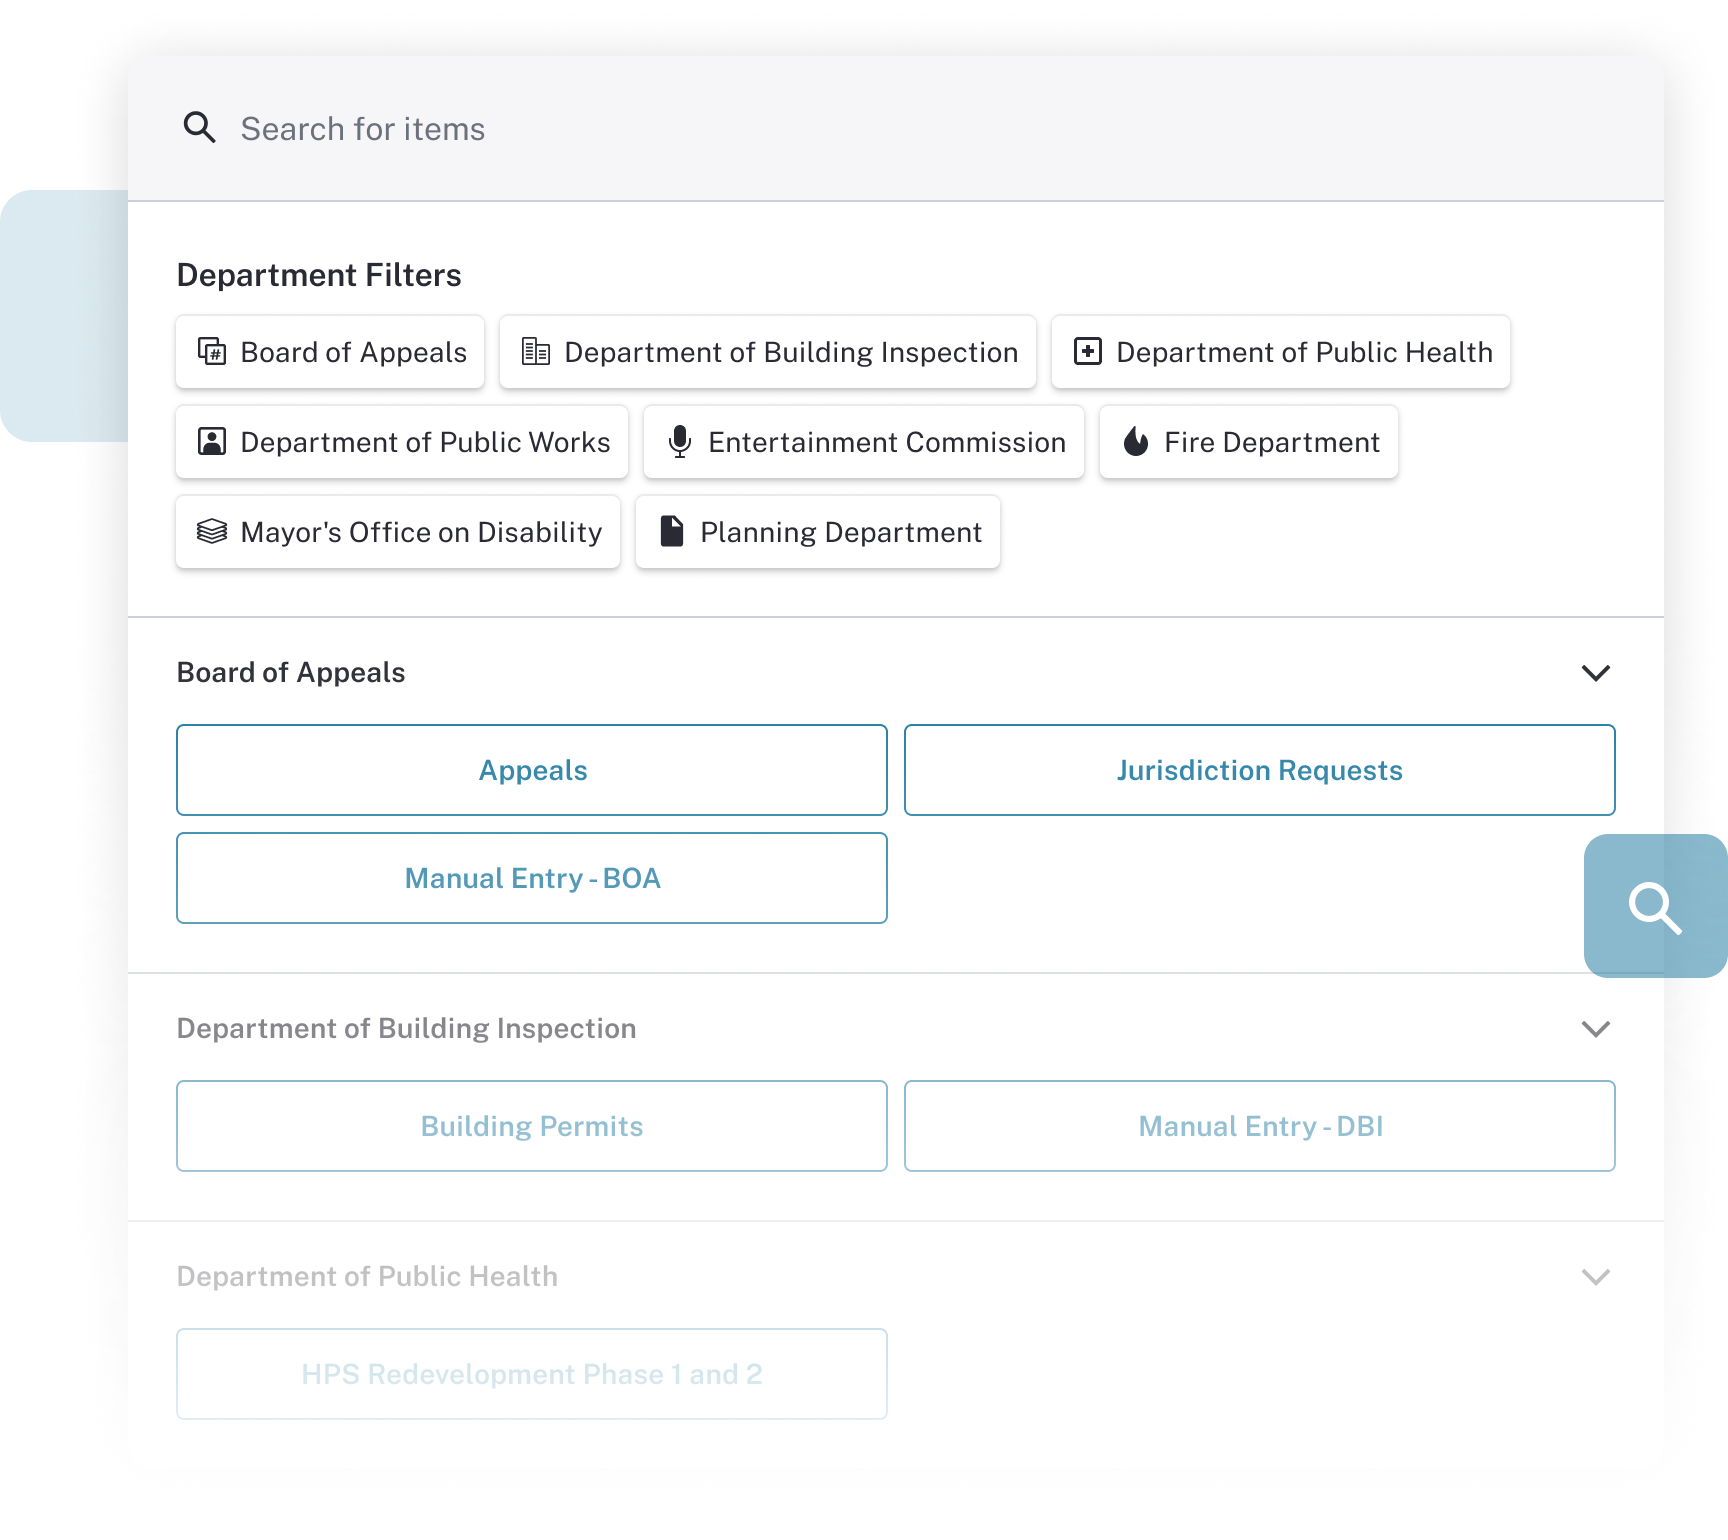Click the Entertainment Commission microphone icon
This screenshot has height=1540, width=1728.
[680, 441]
